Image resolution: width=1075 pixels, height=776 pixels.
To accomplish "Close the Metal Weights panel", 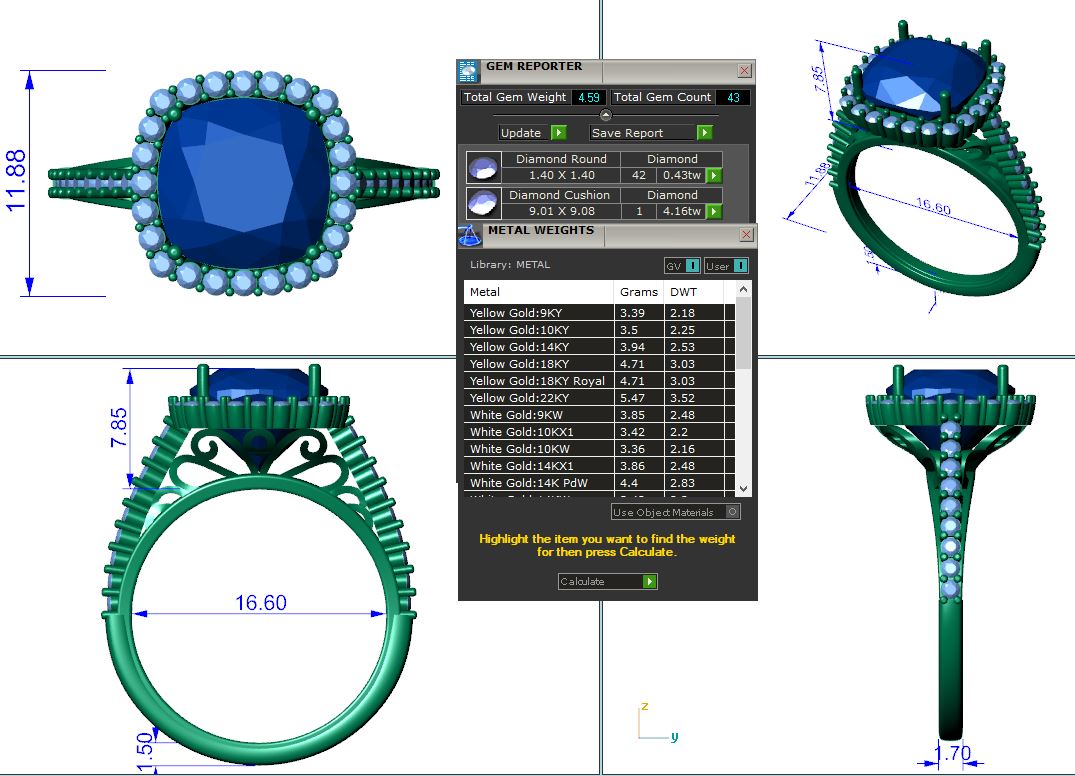I will click(x=745, y=235).
